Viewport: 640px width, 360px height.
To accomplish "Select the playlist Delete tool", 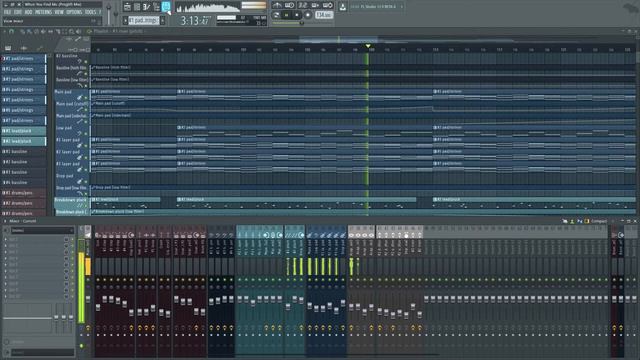I will click(x=36, y=31).
